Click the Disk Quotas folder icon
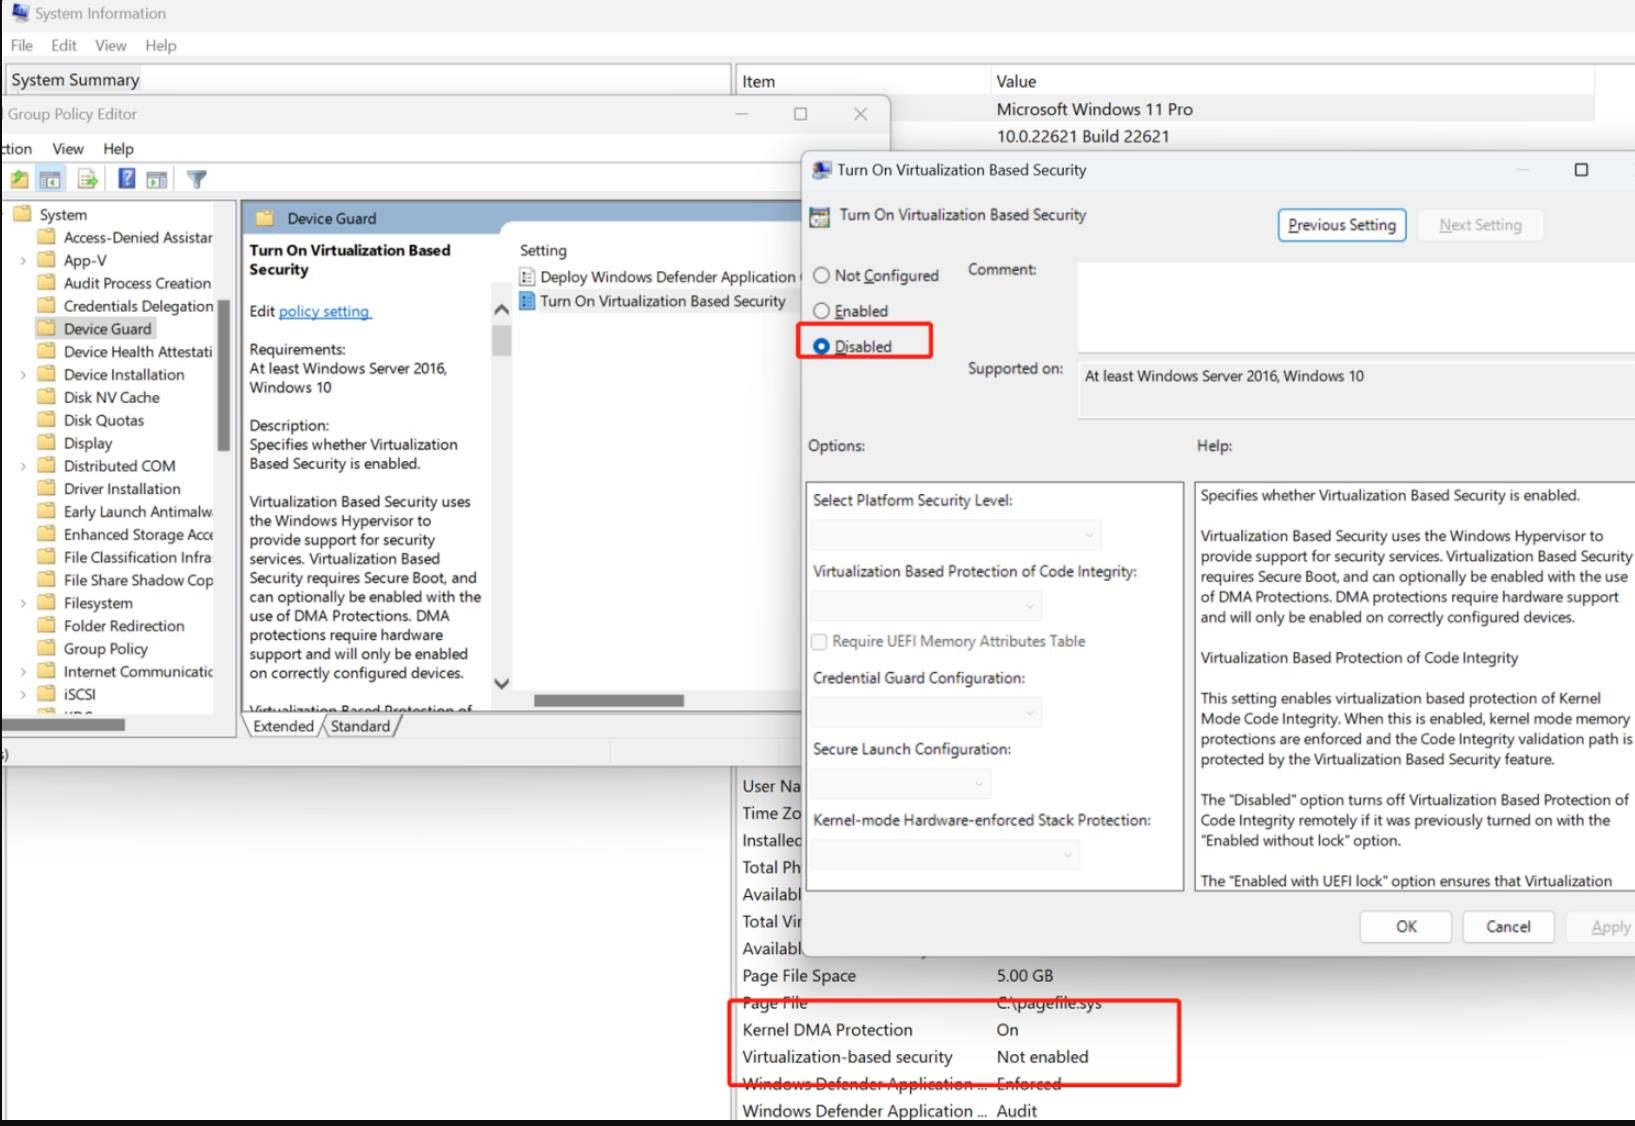This screenshot has height=1126, width=1635. click(46, 420)
